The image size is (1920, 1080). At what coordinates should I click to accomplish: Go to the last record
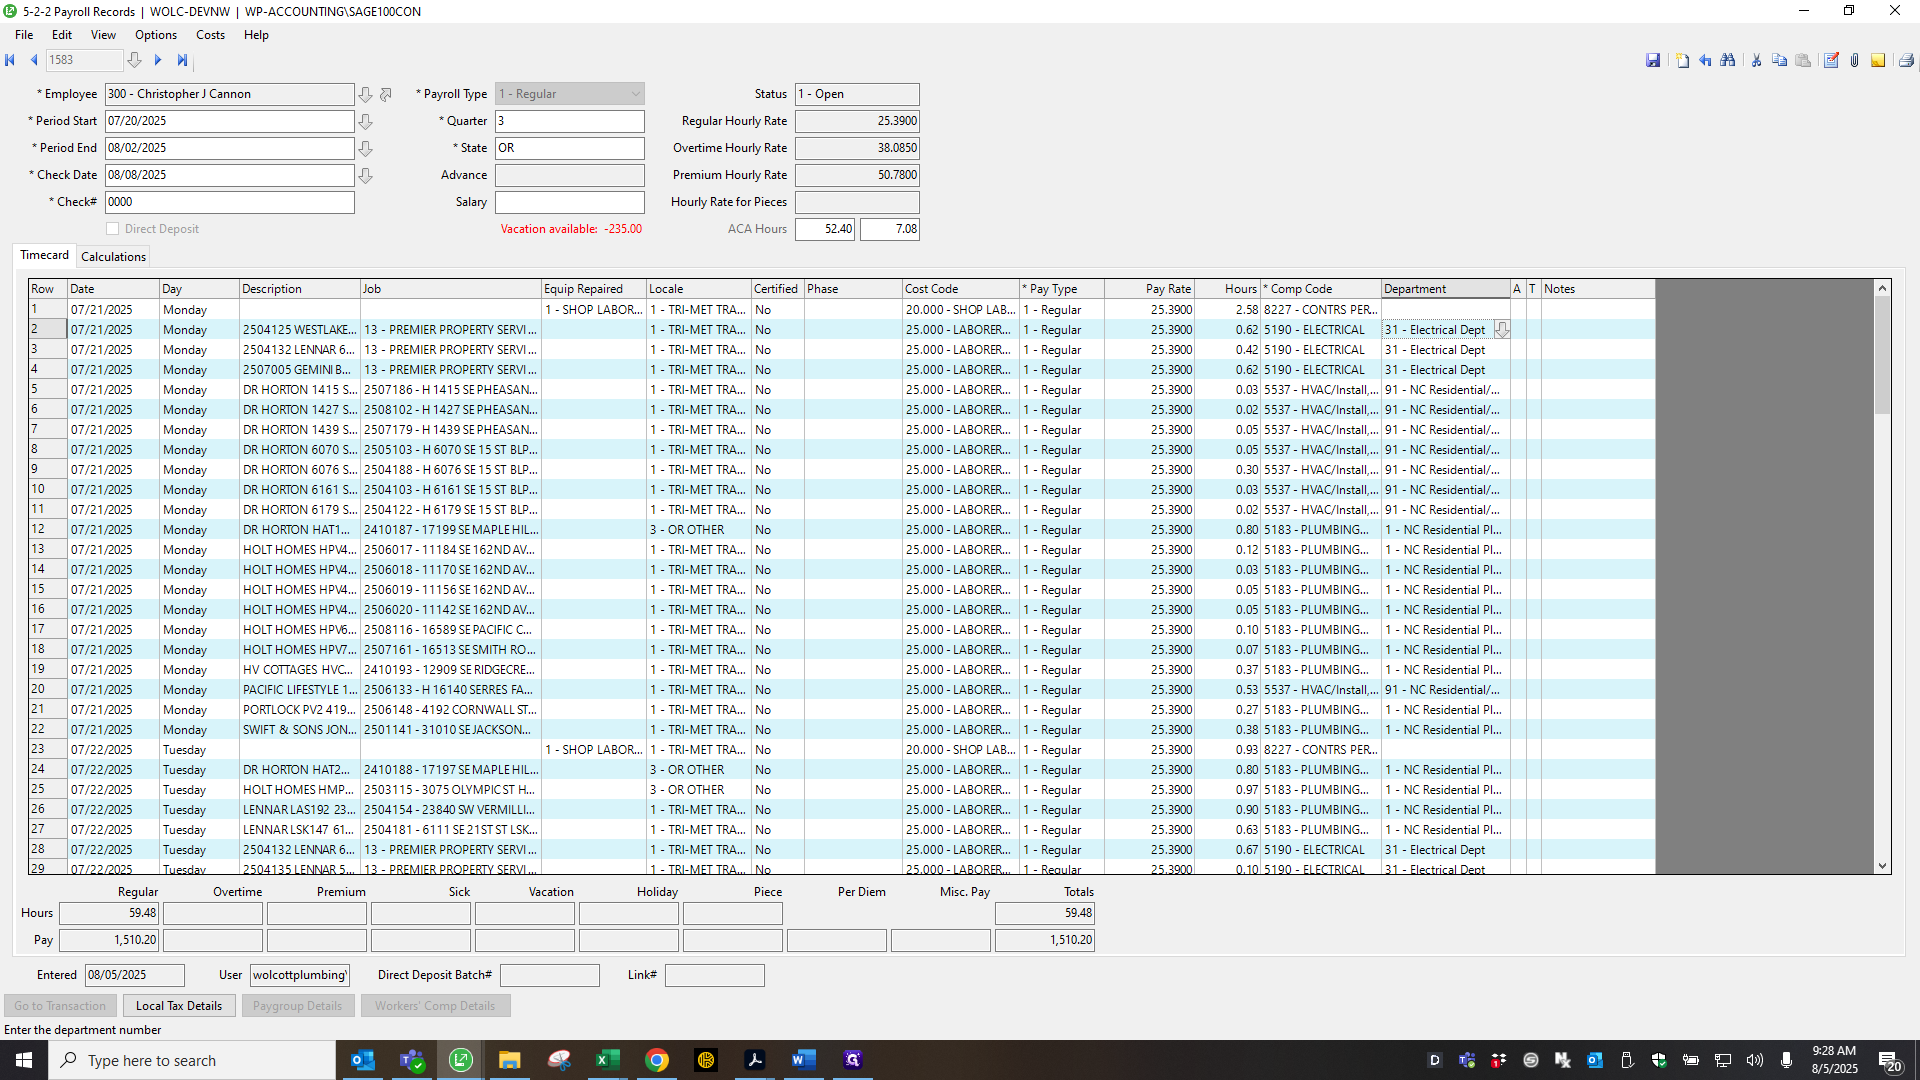pyautogui.click(x=182, y=60)
